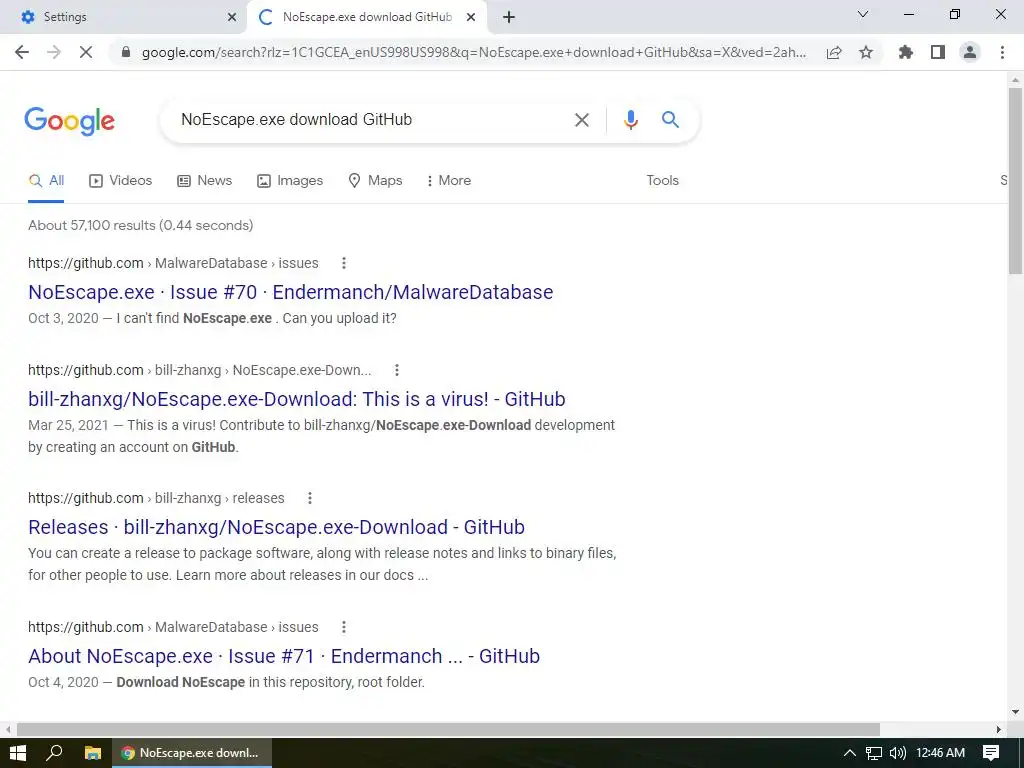Viewport: 1024px width, 768px height.
Task: Submit search with magnifier icon
Action: [670, 120]
